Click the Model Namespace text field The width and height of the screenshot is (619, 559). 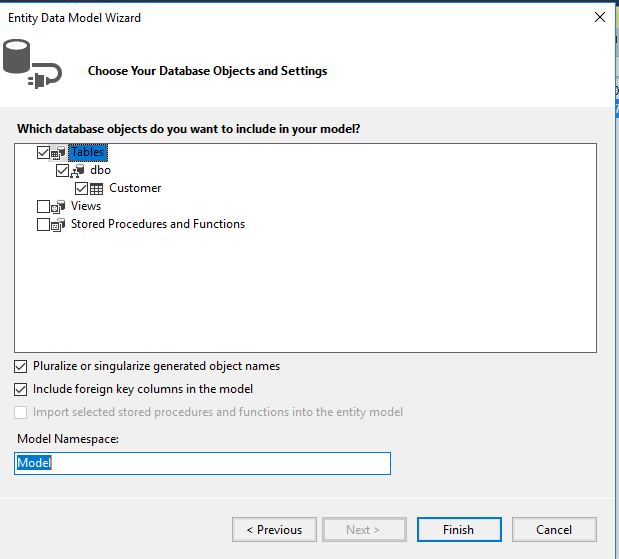tap(203, 464)
